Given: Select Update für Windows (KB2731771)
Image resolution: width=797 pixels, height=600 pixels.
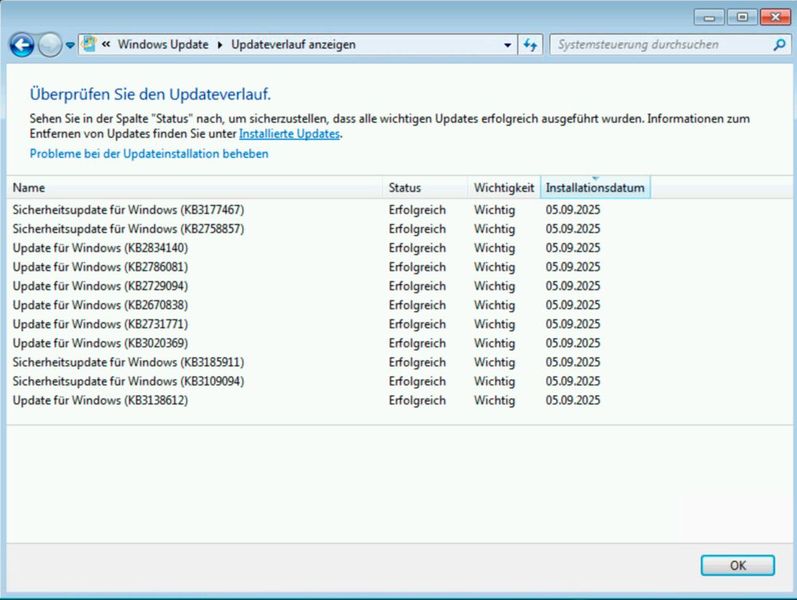Looking at the screenshot, I should [100, 324].
